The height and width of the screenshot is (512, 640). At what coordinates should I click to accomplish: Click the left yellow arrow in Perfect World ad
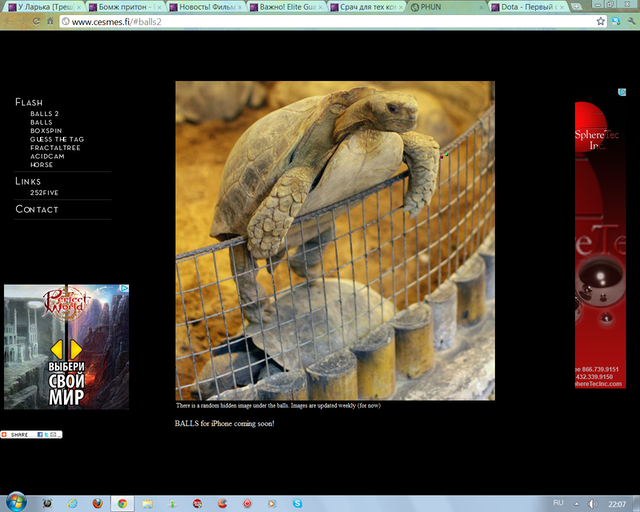(57, 349)
